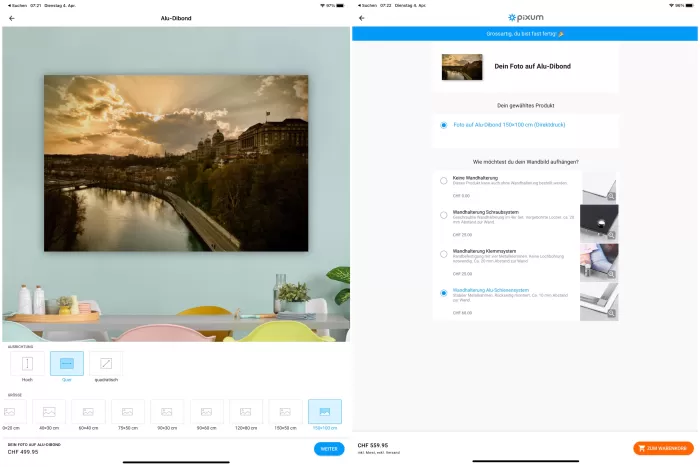The width and height of the screenshot is (700, 467).
Task: Tap the 'Keine Wandhalterung' label text
Action: (x=475, y=178)
